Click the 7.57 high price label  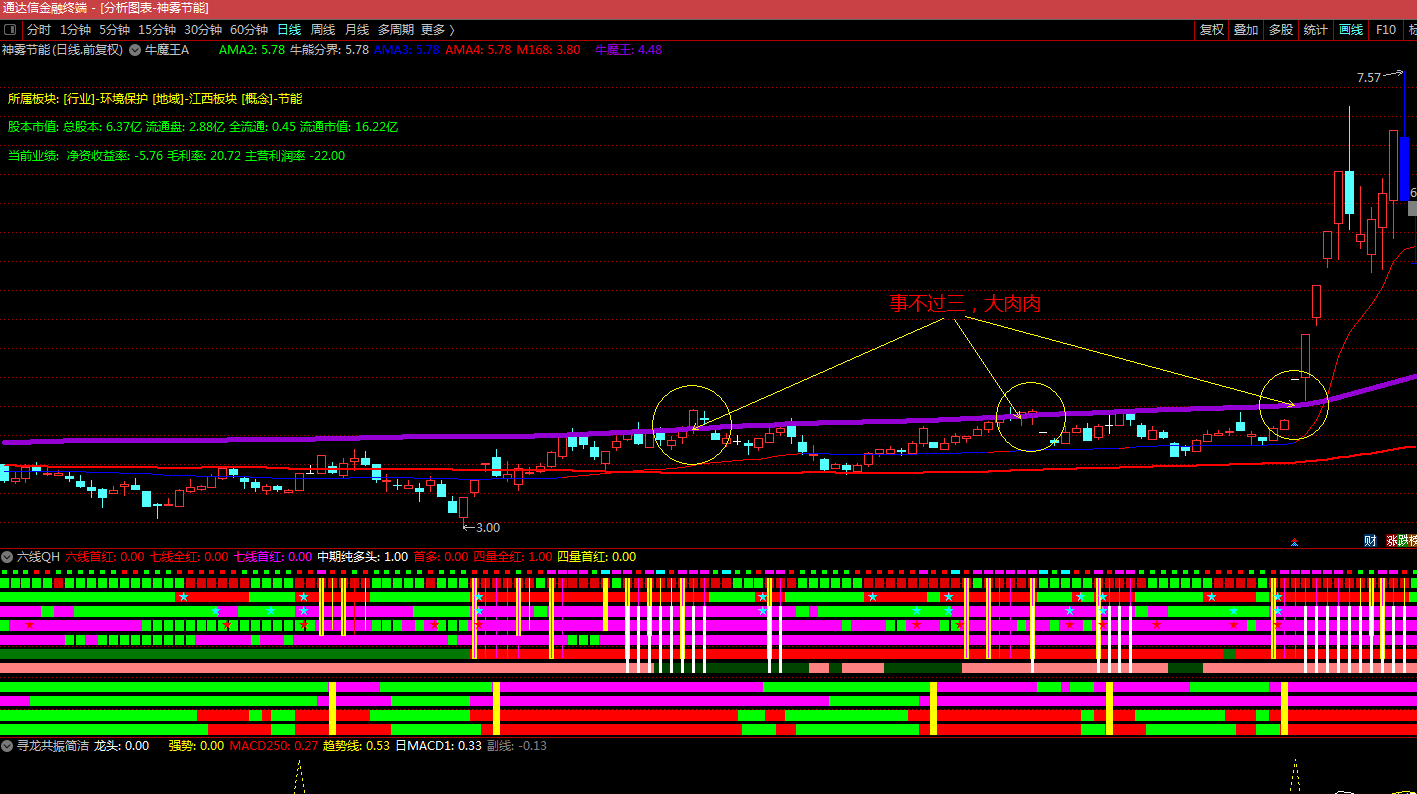tap(1369, 77)
